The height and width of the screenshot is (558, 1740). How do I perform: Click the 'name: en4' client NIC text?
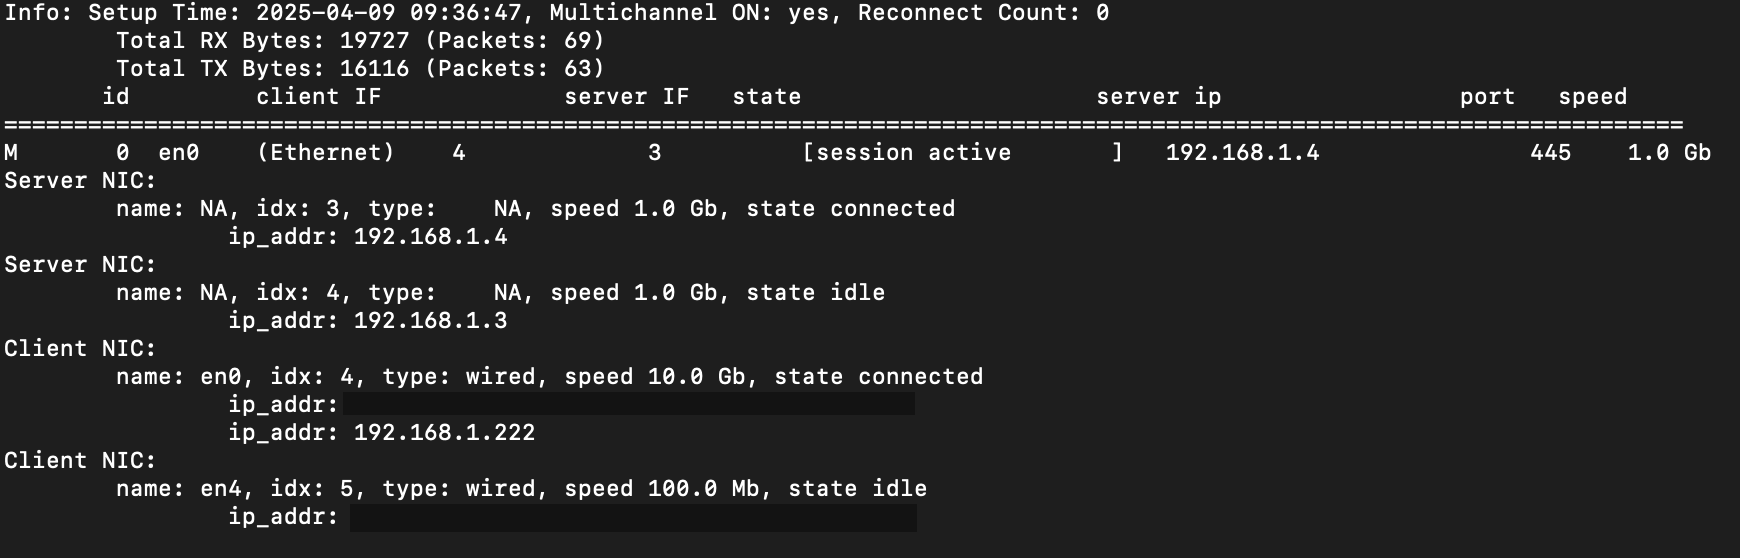[x=172, y=489]
